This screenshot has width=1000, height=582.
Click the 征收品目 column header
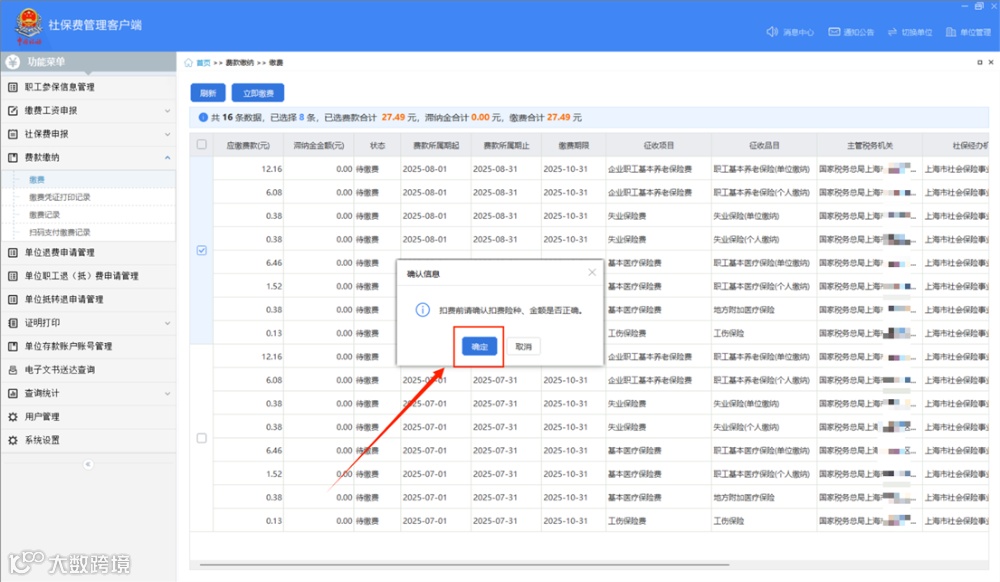coord(764,145)
